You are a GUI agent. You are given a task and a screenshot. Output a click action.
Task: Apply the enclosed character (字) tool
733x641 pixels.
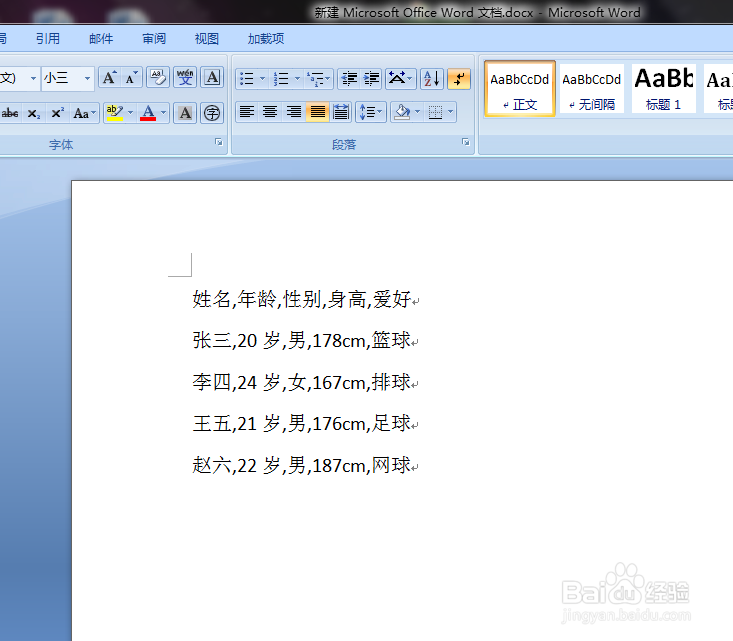tap(212, 113)
